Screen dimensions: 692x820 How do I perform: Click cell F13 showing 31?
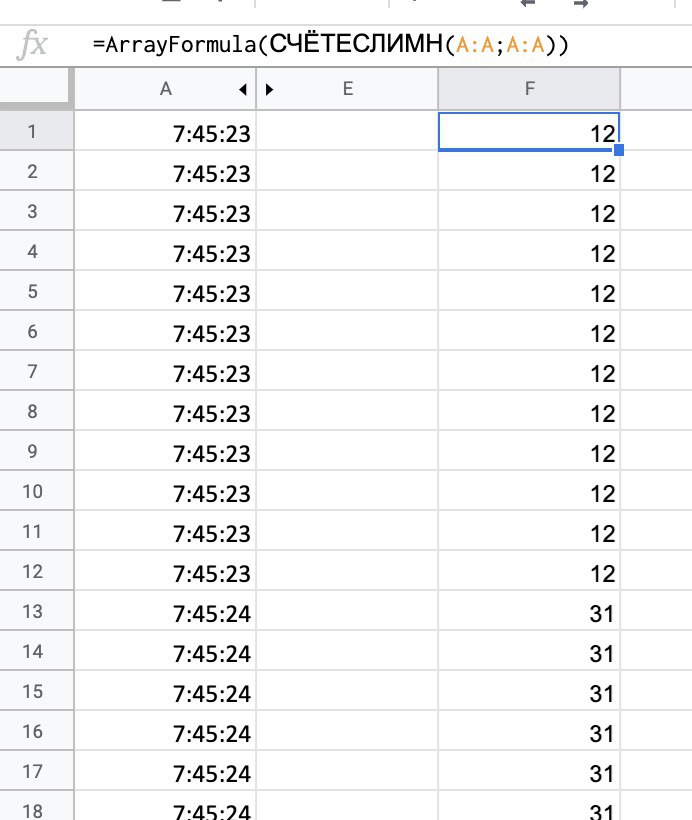coord(529,611)
